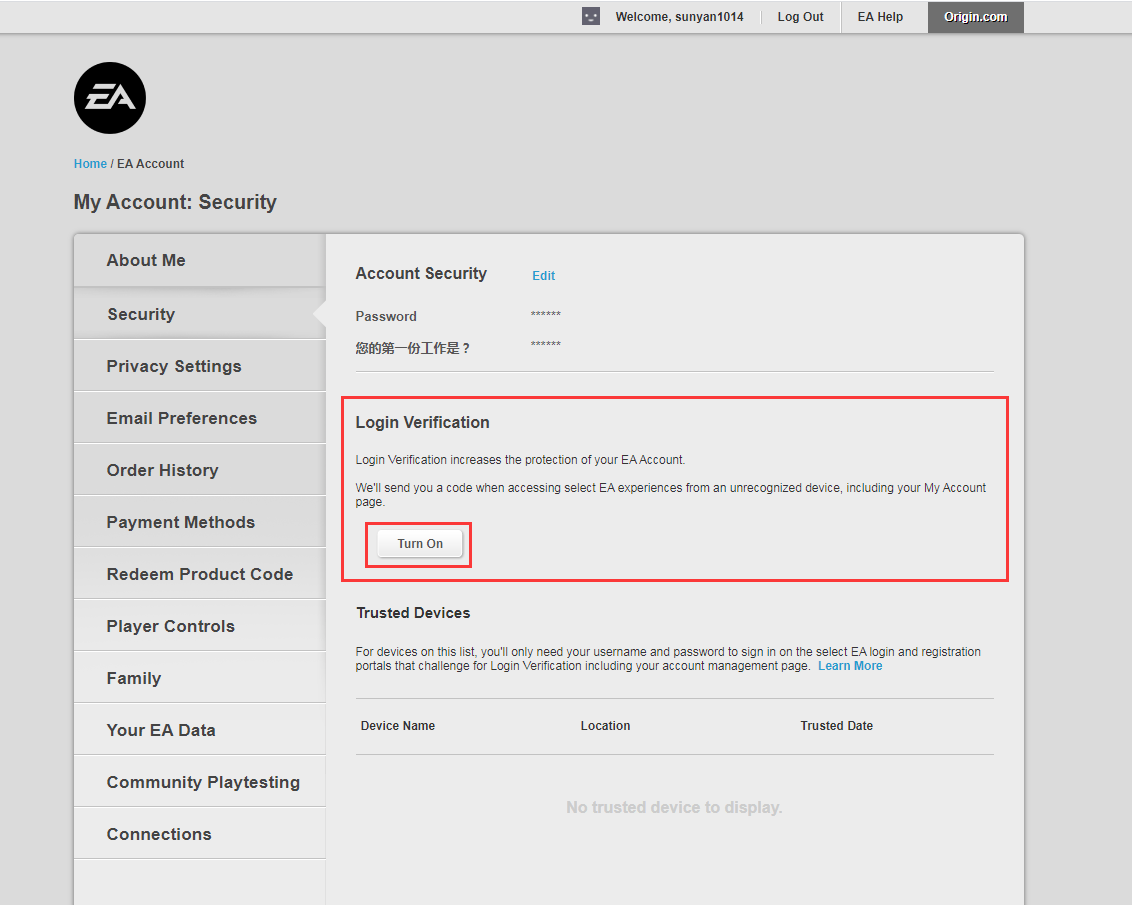This screenshot has width=1132, height=905.
Task: Click the My Account: Security page title
Action: point(175,202)
